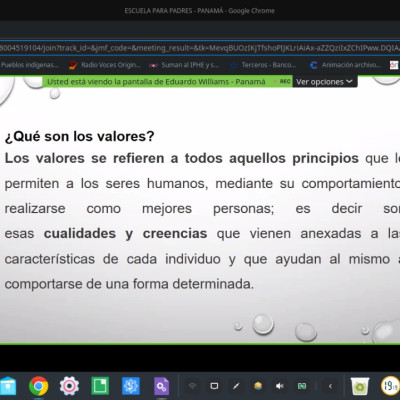This screenshot has width=400, height=400.
Task: Launch the green spreadsheet app in taskbar
Action: point(100,386)
